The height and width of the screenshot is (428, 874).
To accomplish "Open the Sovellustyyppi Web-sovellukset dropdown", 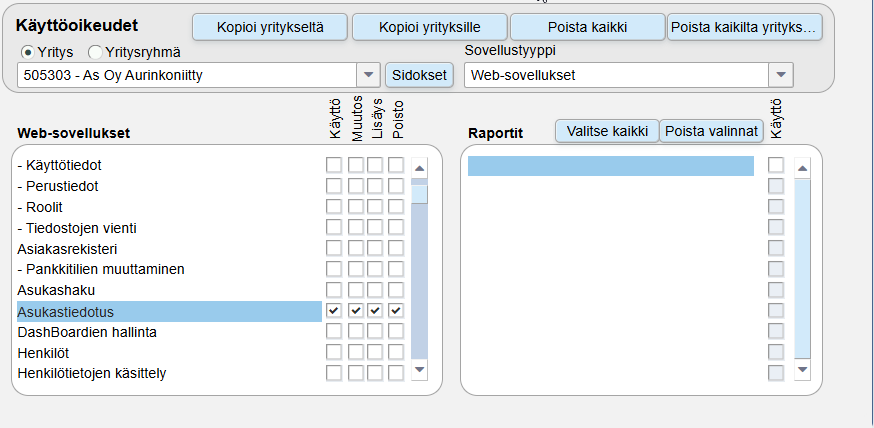I will [629, 75].
